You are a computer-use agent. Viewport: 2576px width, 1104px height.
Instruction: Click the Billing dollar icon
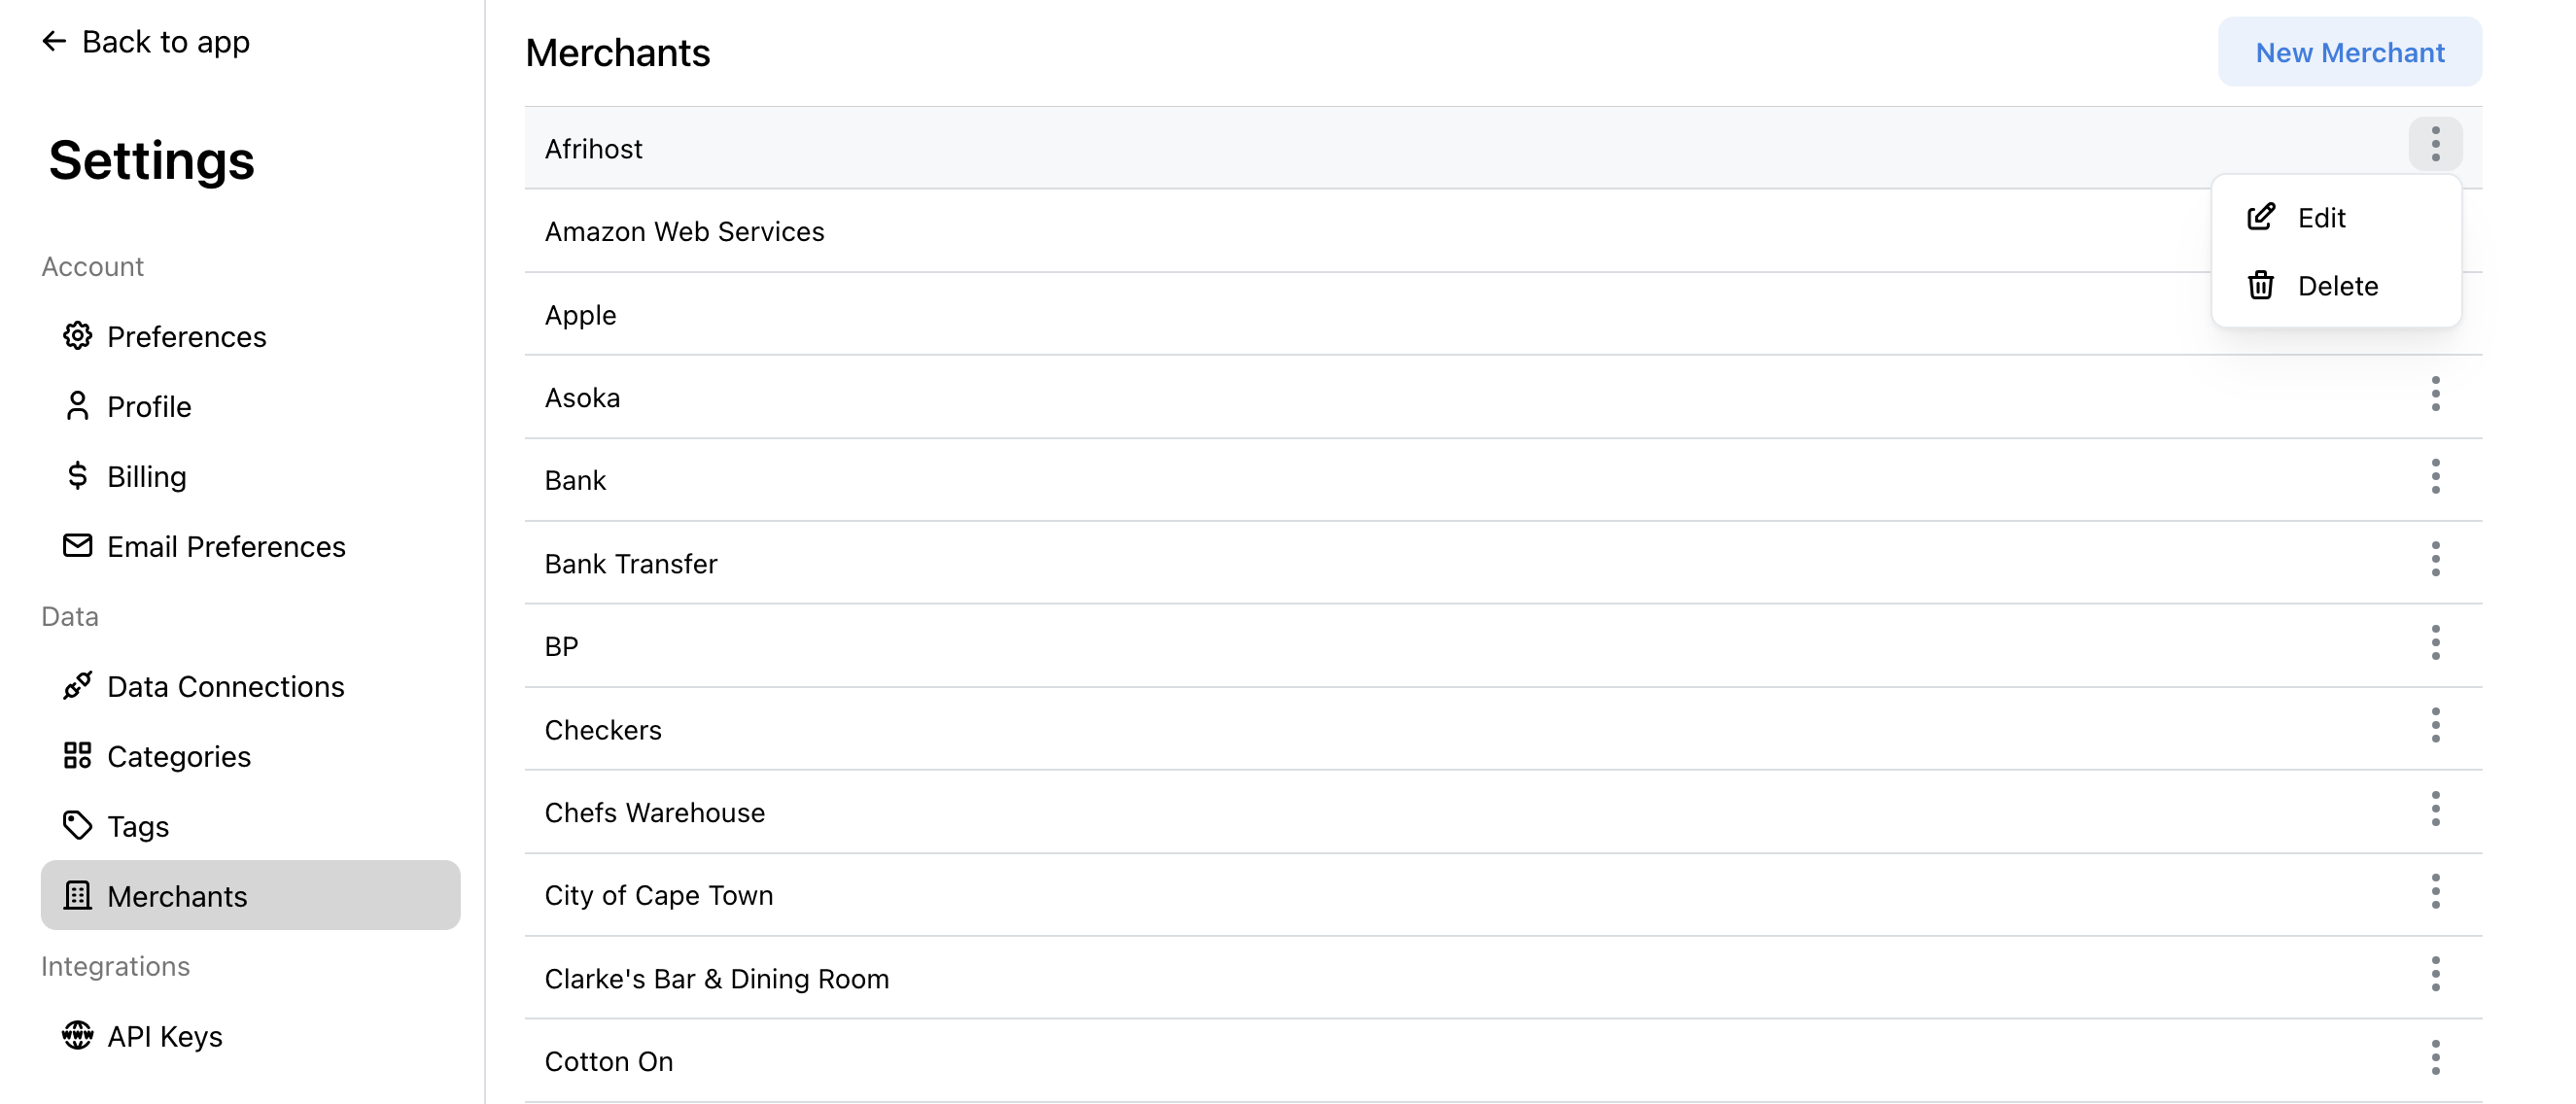(x=77, y=476)
